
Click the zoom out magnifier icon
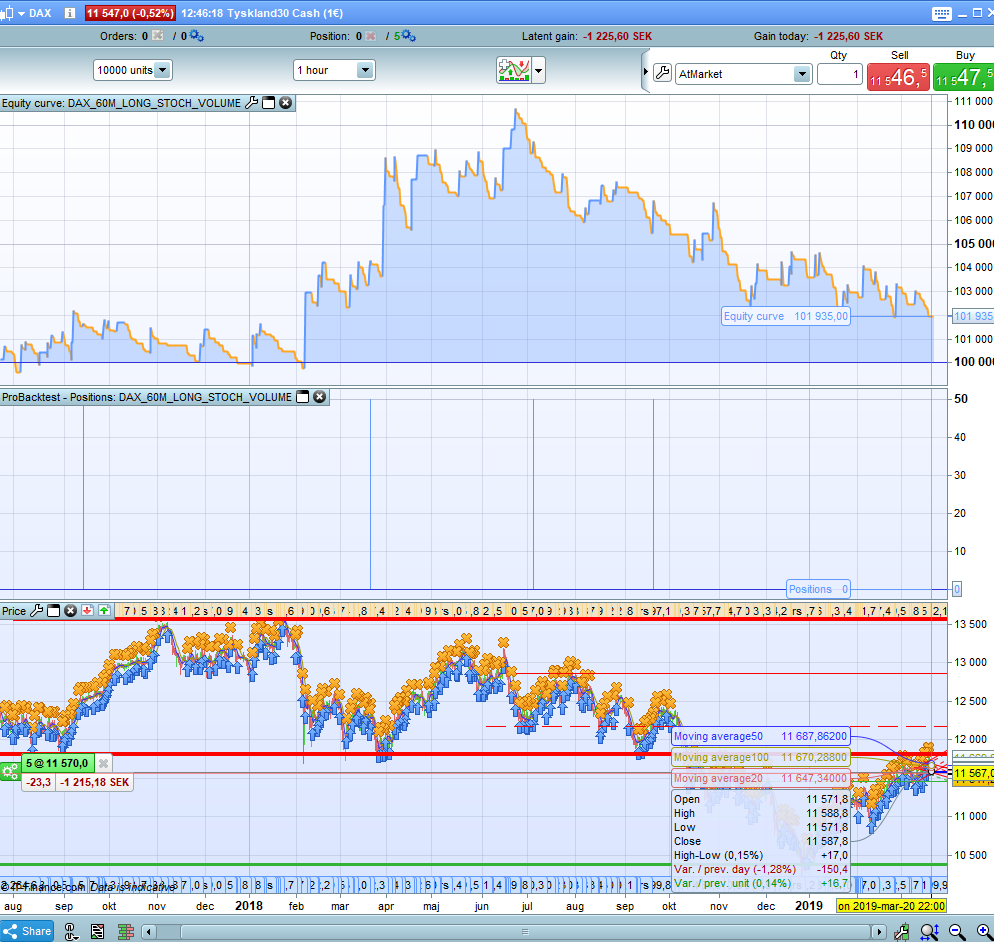coord(956,932)
